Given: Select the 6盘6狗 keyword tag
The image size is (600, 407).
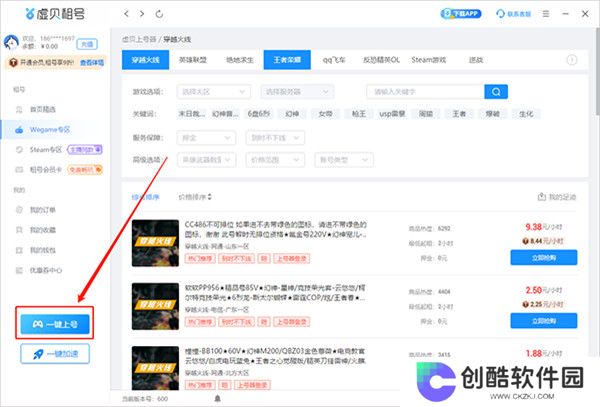Looking at the screenshot, I should tap(259, 114).
